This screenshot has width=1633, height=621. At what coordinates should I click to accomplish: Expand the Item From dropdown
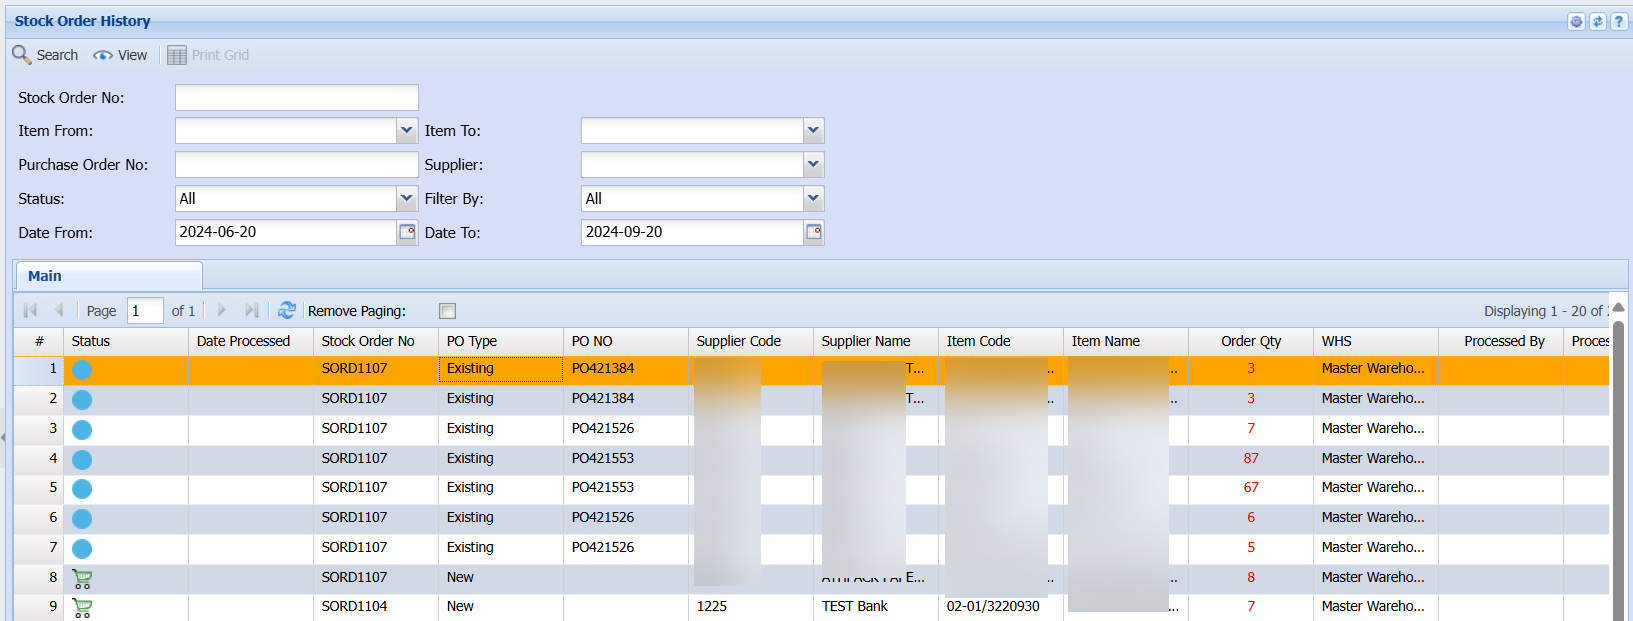coord(407,130)
